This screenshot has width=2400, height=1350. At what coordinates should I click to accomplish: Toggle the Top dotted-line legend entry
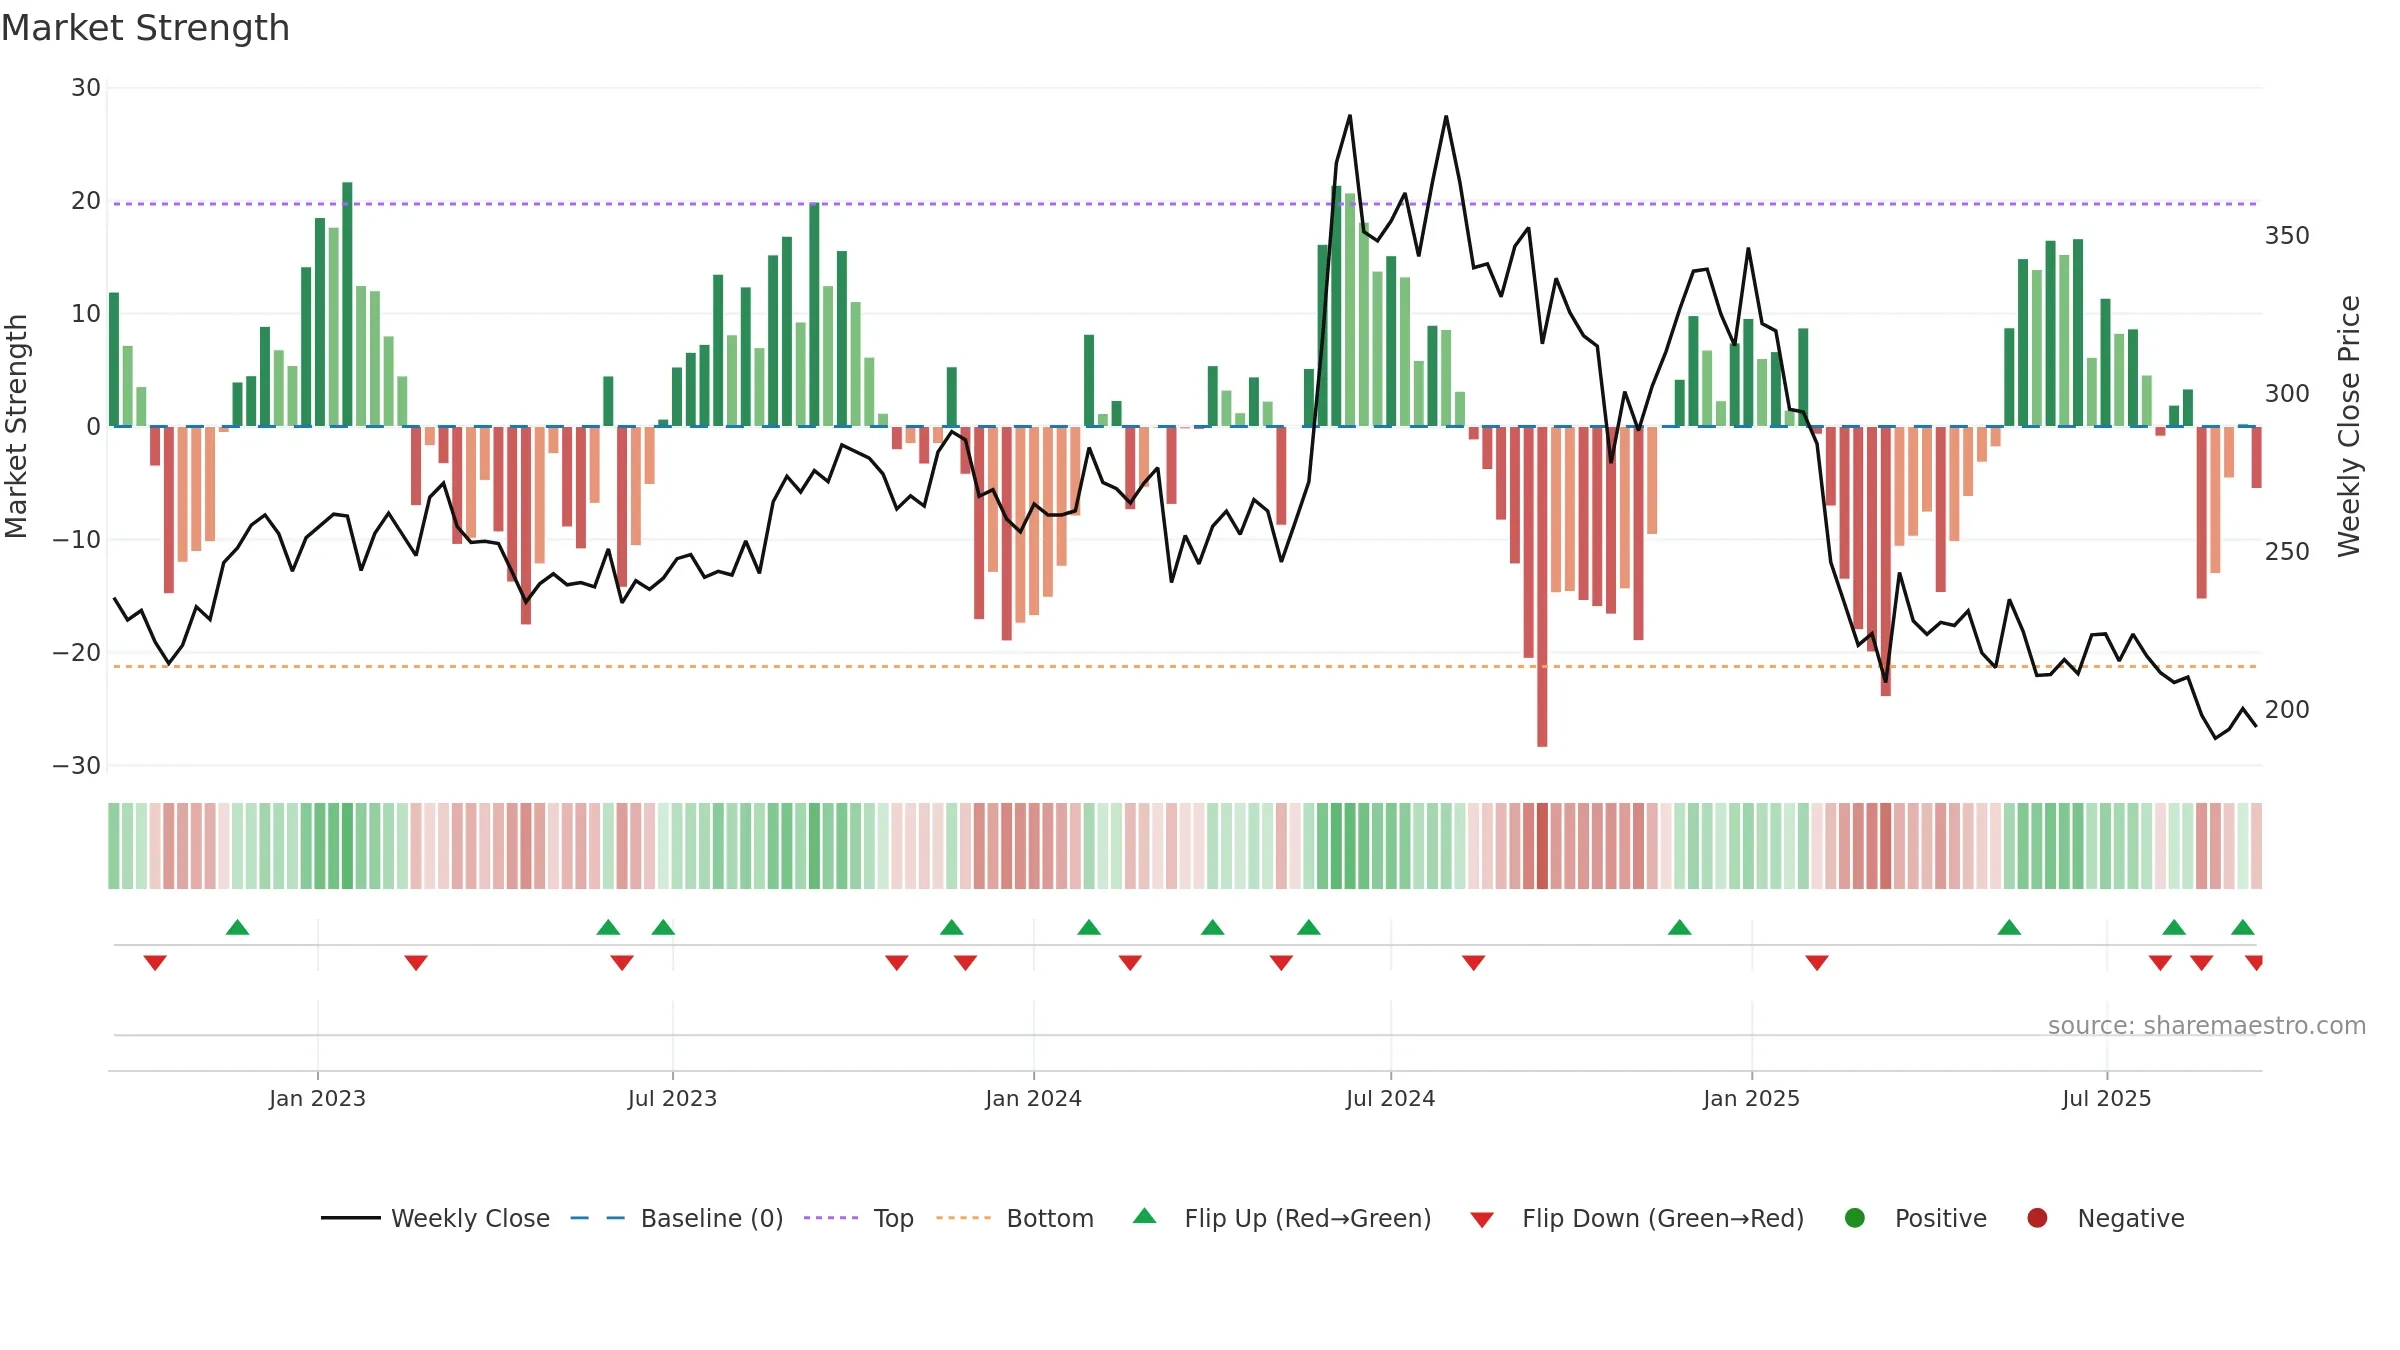click(x=859, y=1218)
